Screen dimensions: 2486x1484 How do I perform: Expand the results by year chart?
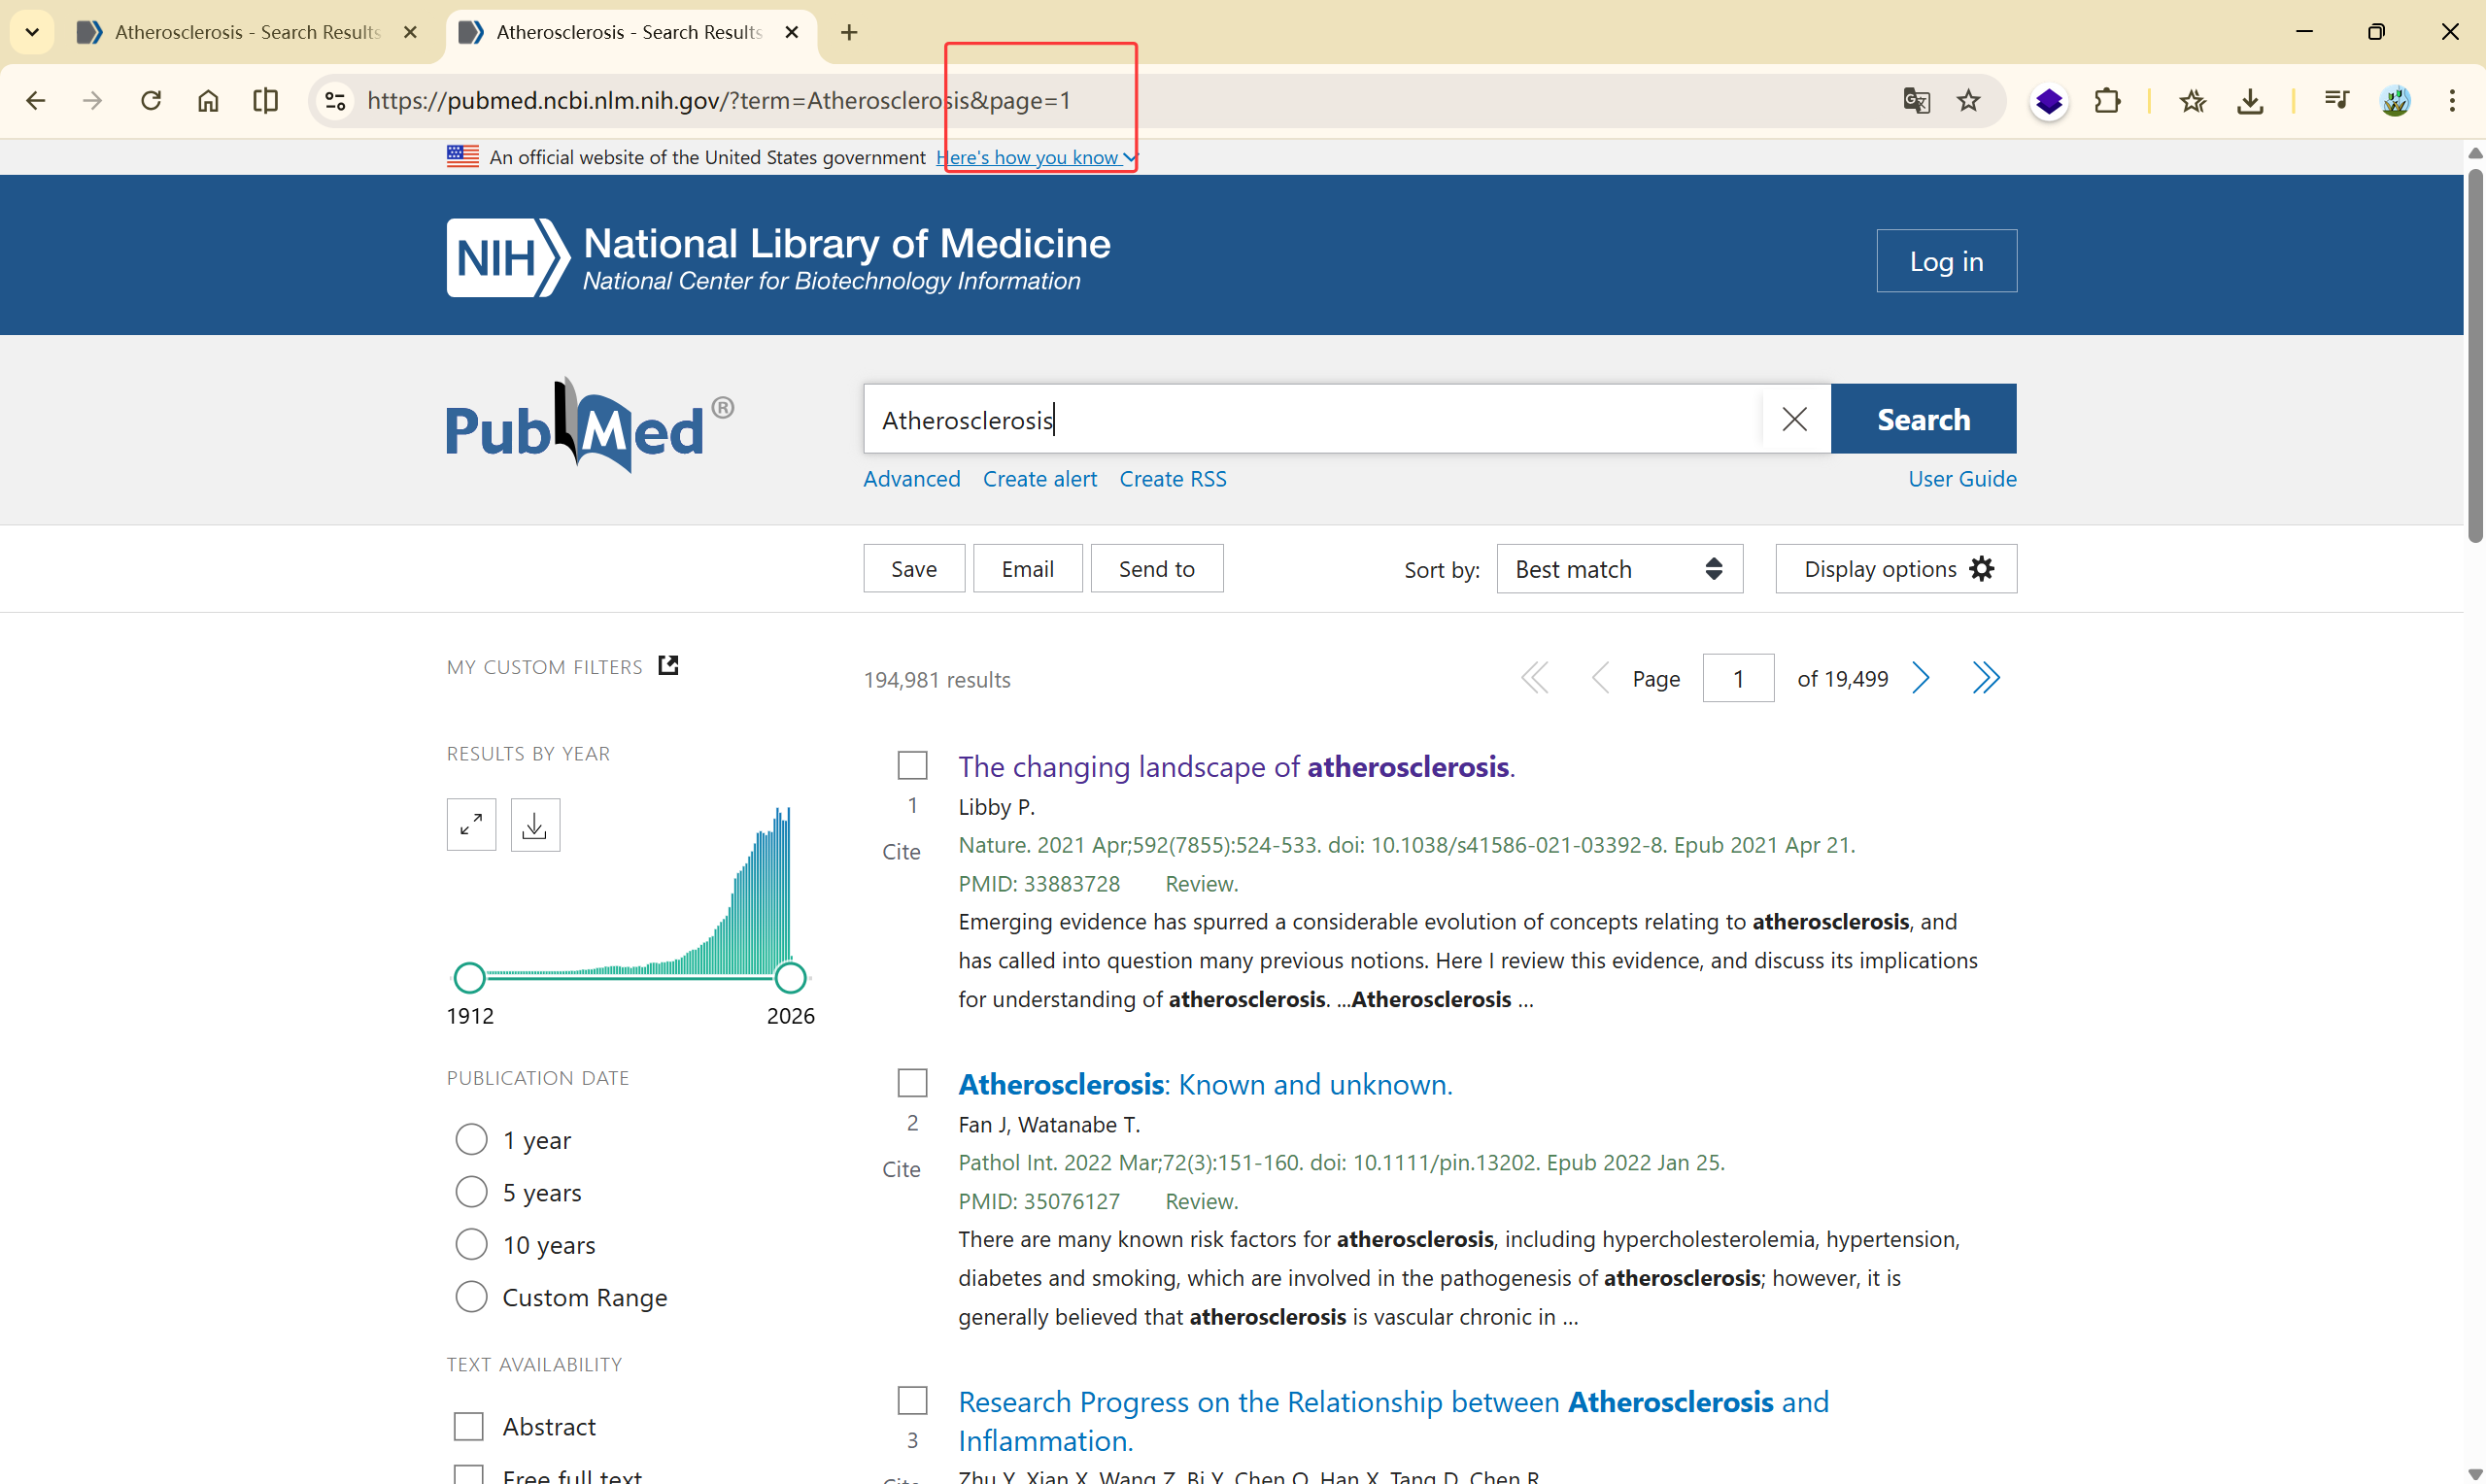(x=471, y=824)
